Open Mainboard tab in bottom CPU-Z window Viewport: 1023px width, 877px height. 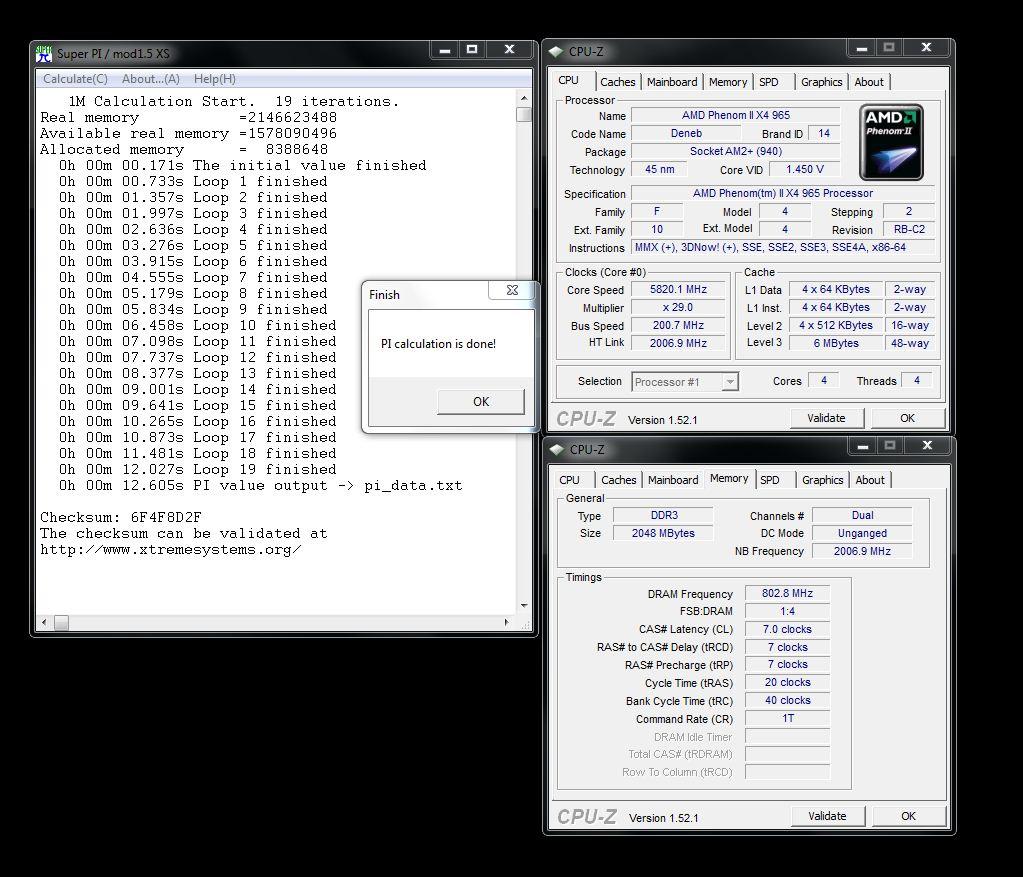tap(673, 480)
